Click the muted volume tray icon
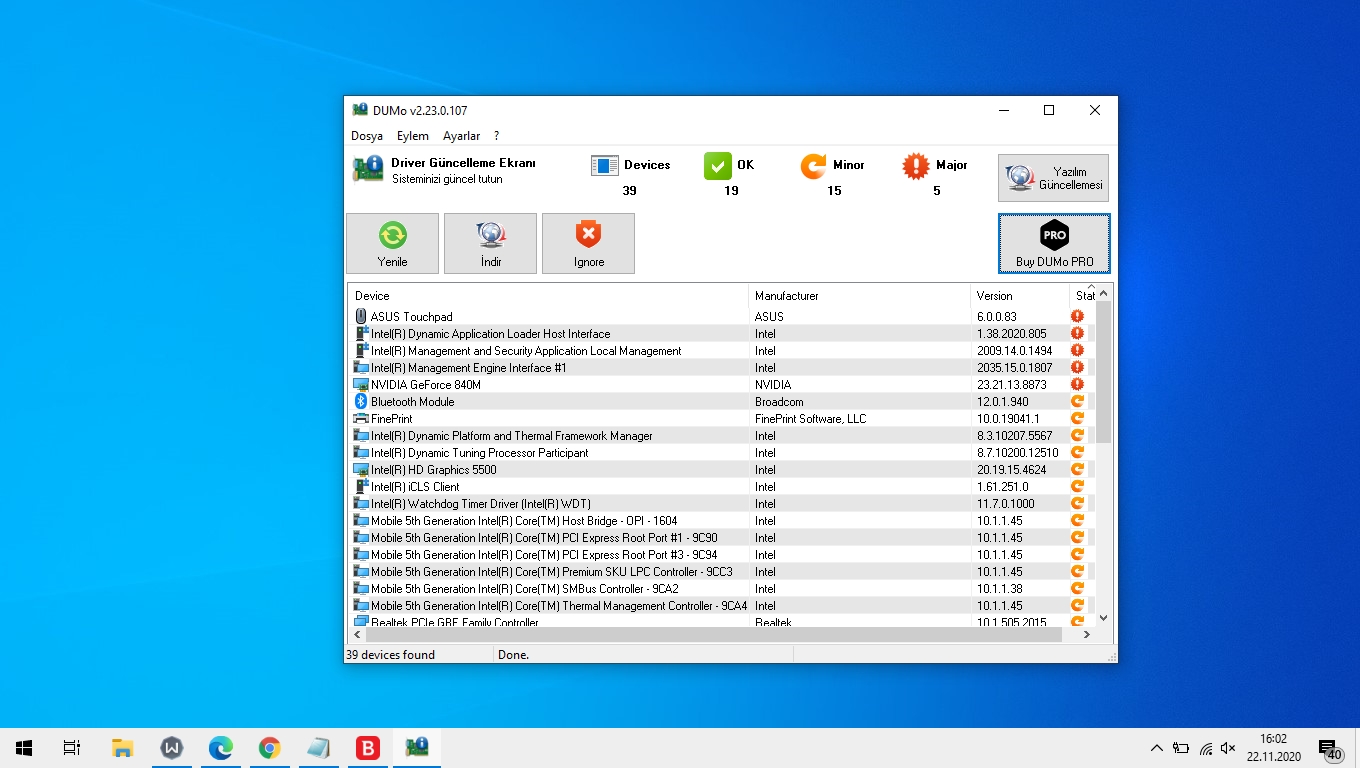Viewport: 1360px width, 768px height. 1228,748
